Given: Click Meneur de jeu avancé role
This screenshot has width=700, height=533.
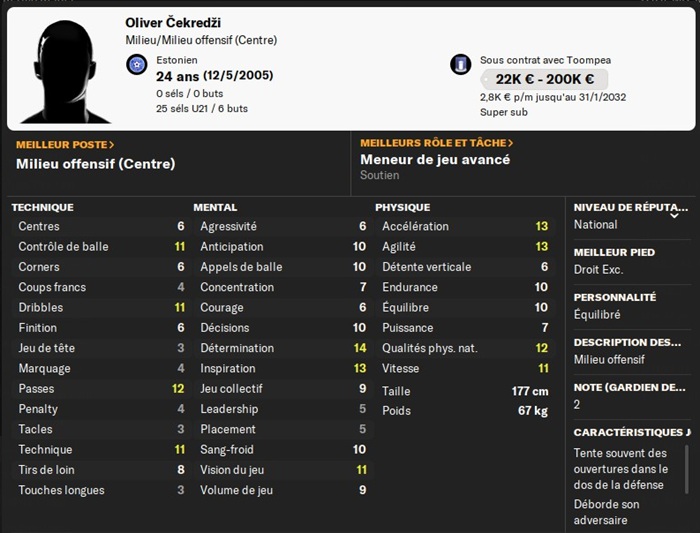Looking at the screenshot, I should 435,160.
